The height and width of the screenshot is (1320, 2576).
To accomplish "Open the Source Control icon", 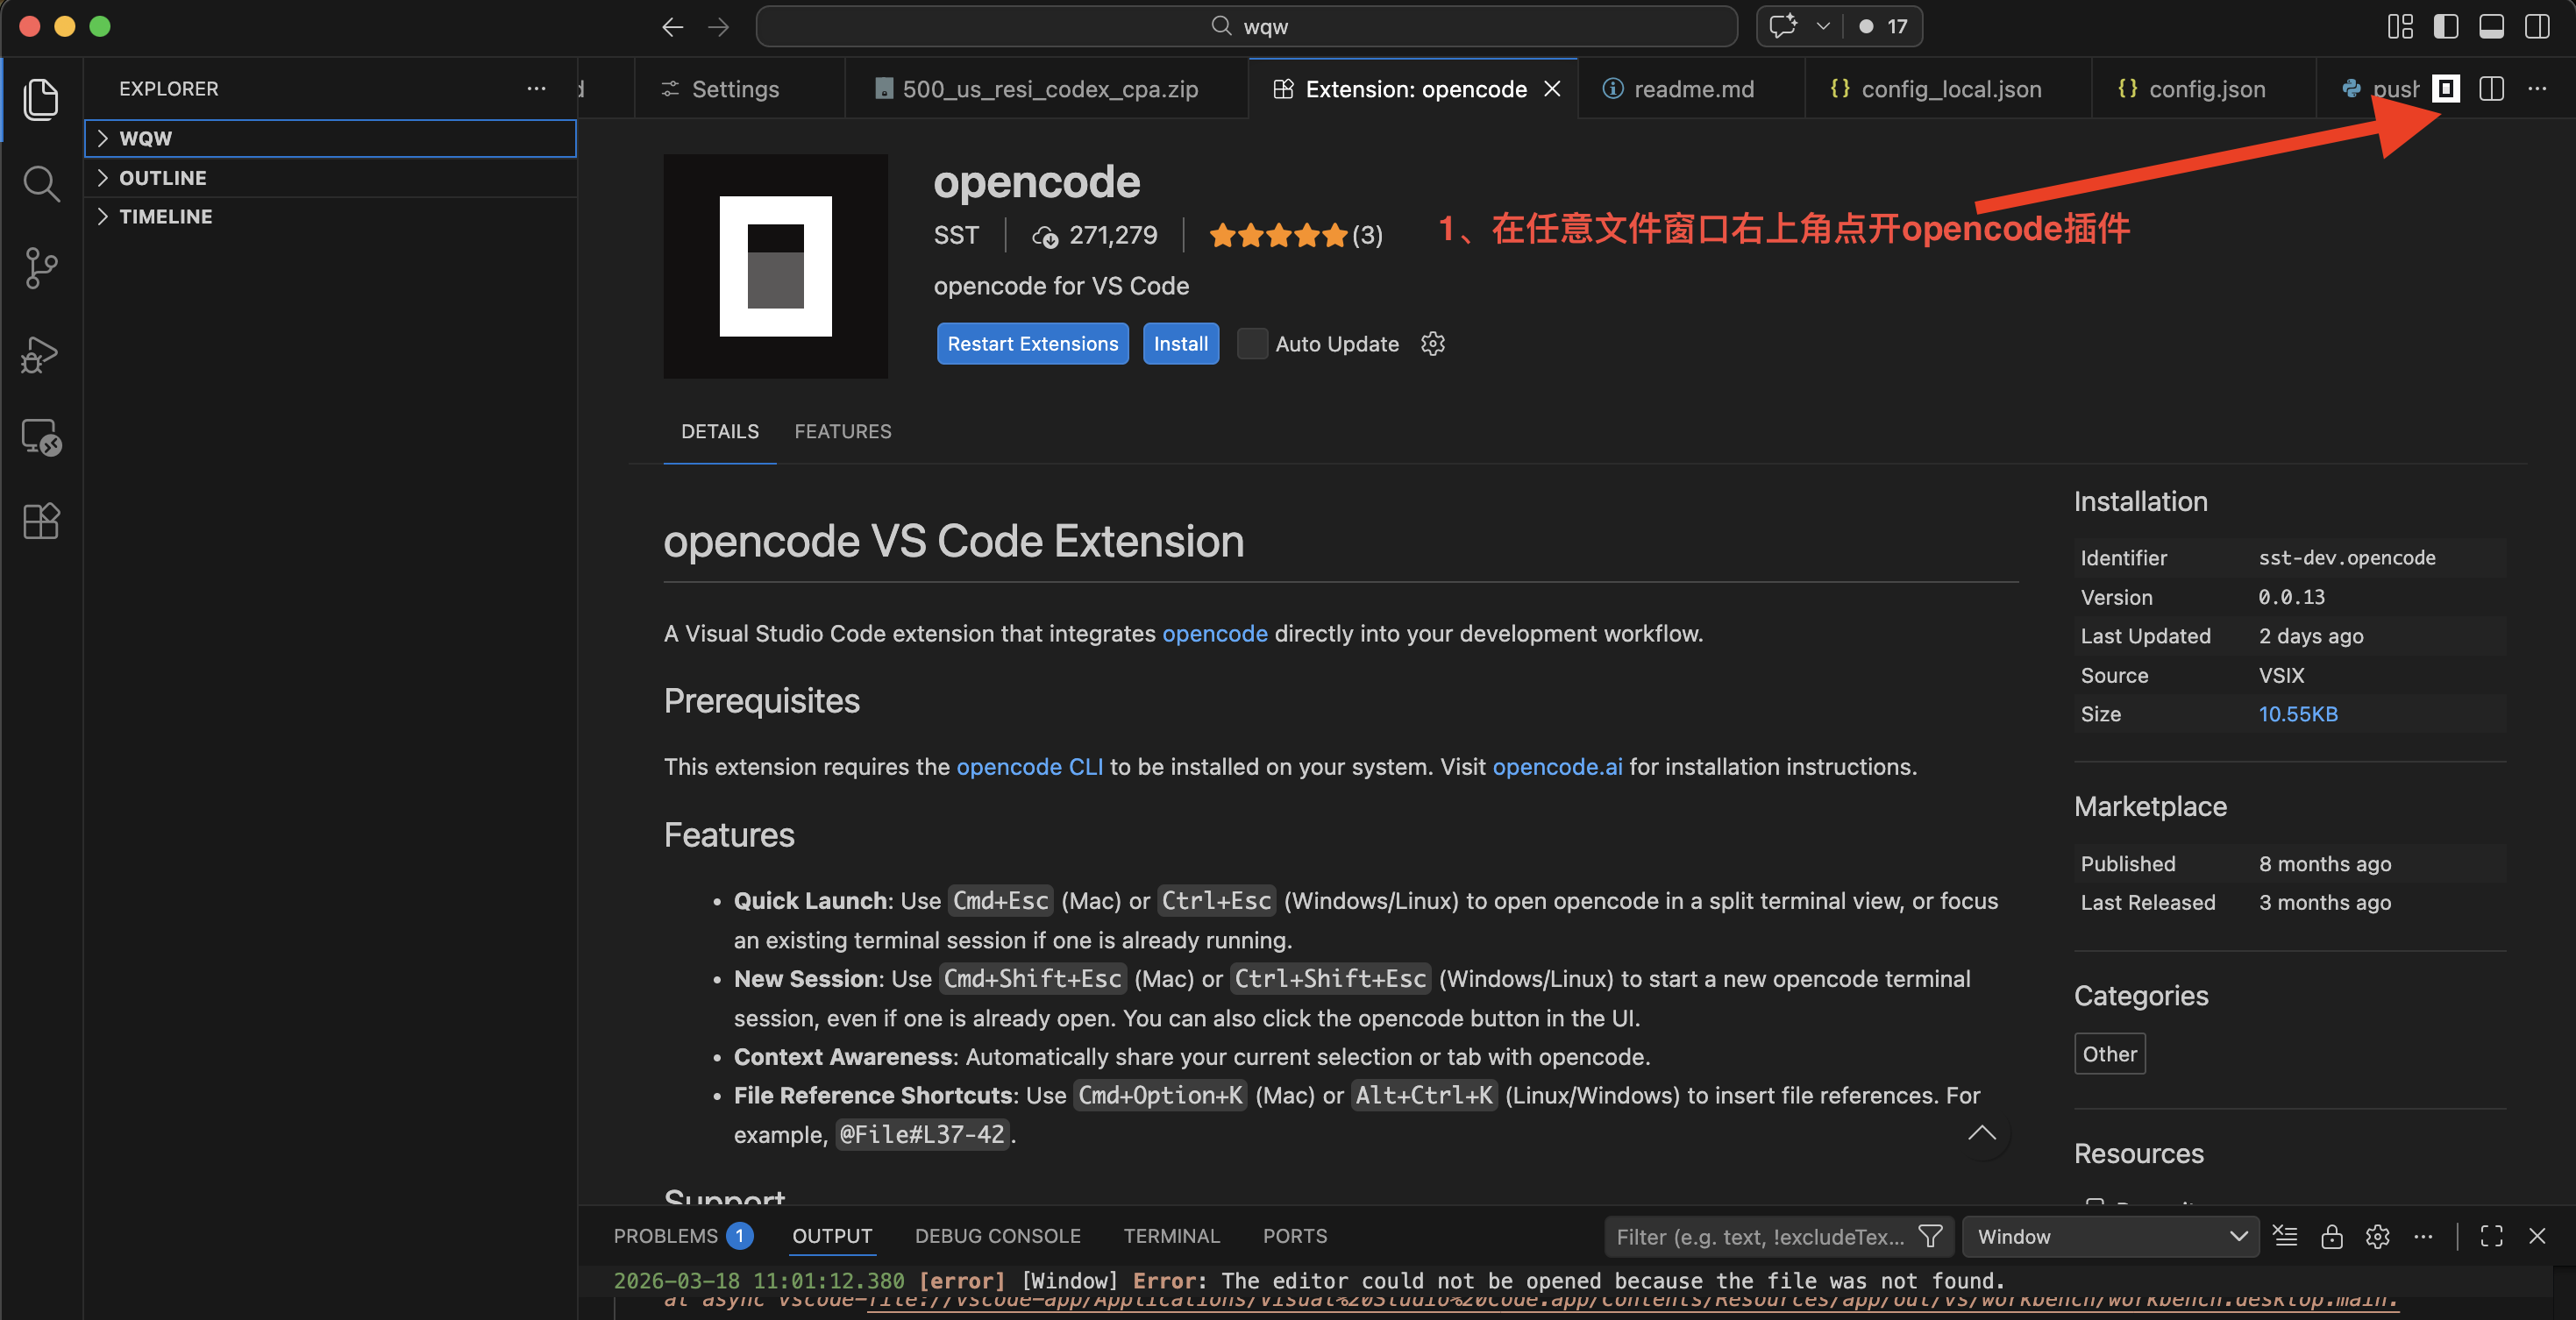I will point(41,268).
